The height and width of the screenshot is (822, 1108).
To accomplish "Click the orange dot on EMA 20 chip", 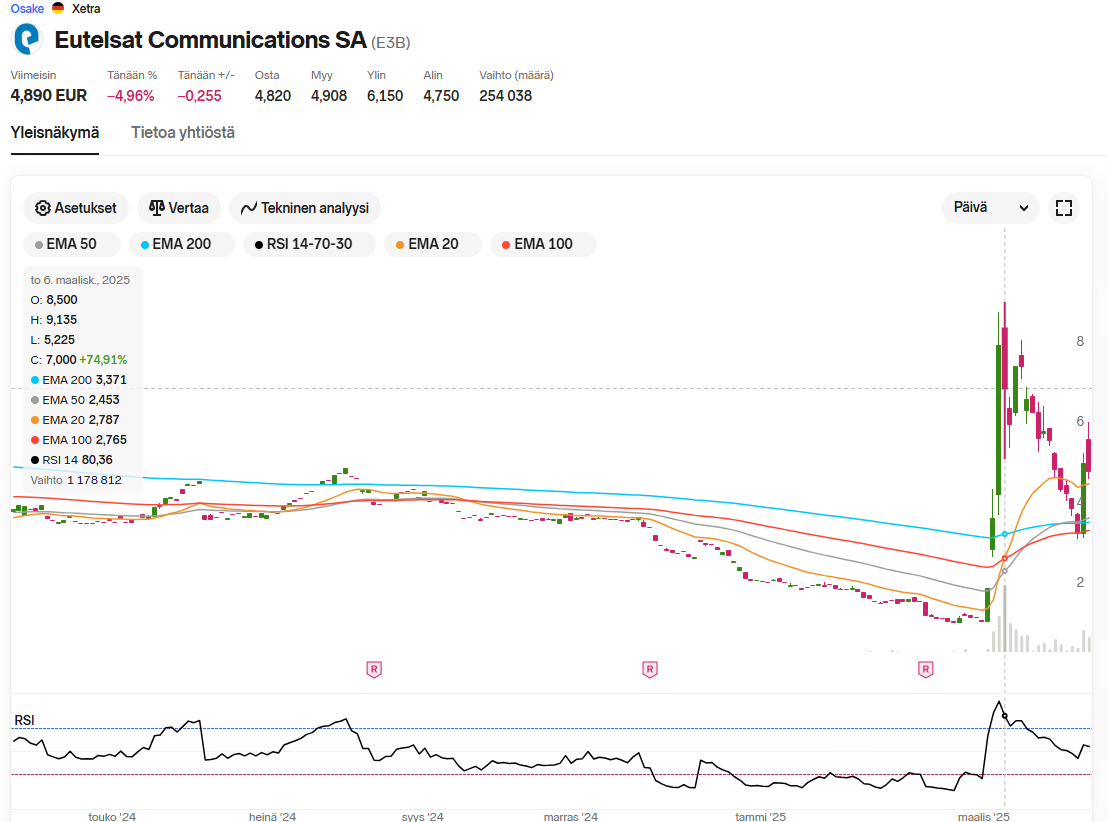I will (x=400, y=245).
